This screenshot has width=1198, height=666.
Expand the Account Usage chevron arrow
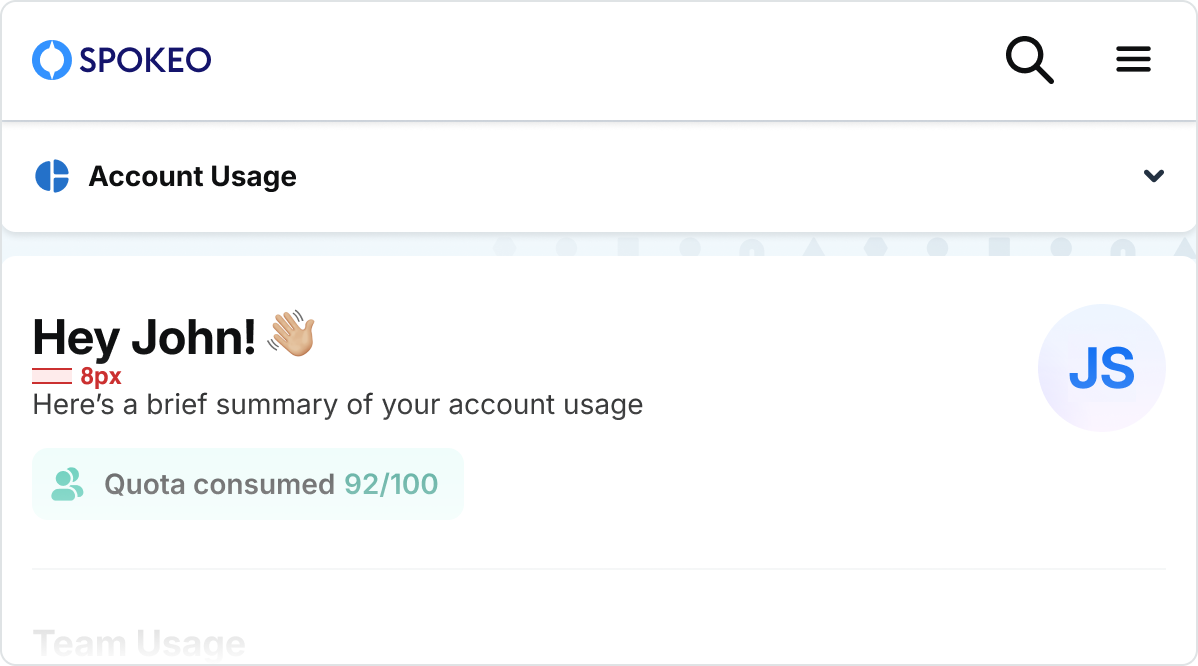[1153, 176]
